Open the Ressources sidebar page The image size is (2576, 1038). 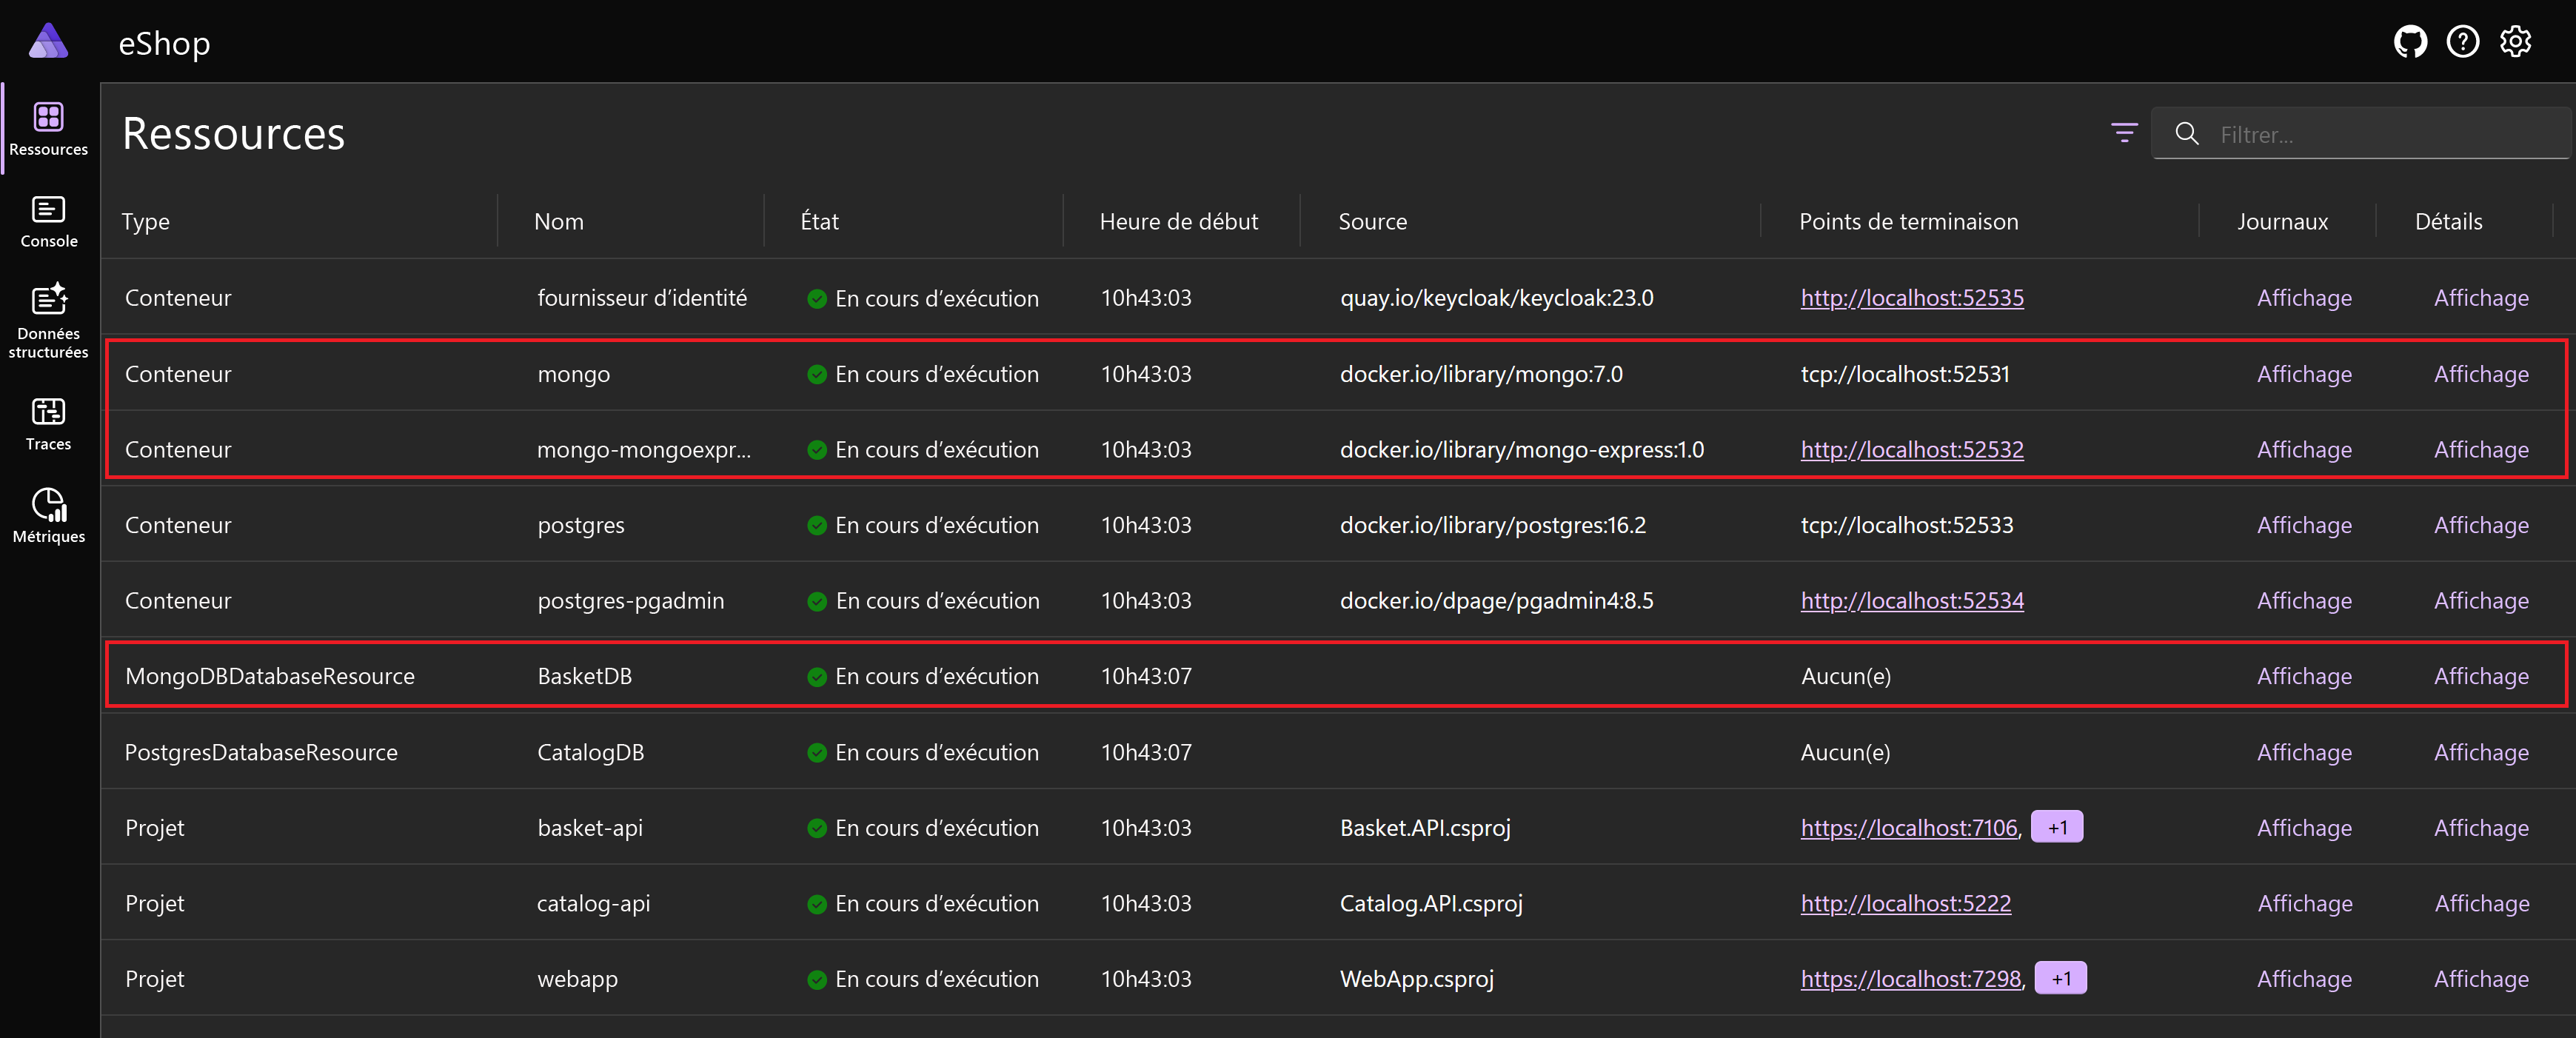click(48, 129)
